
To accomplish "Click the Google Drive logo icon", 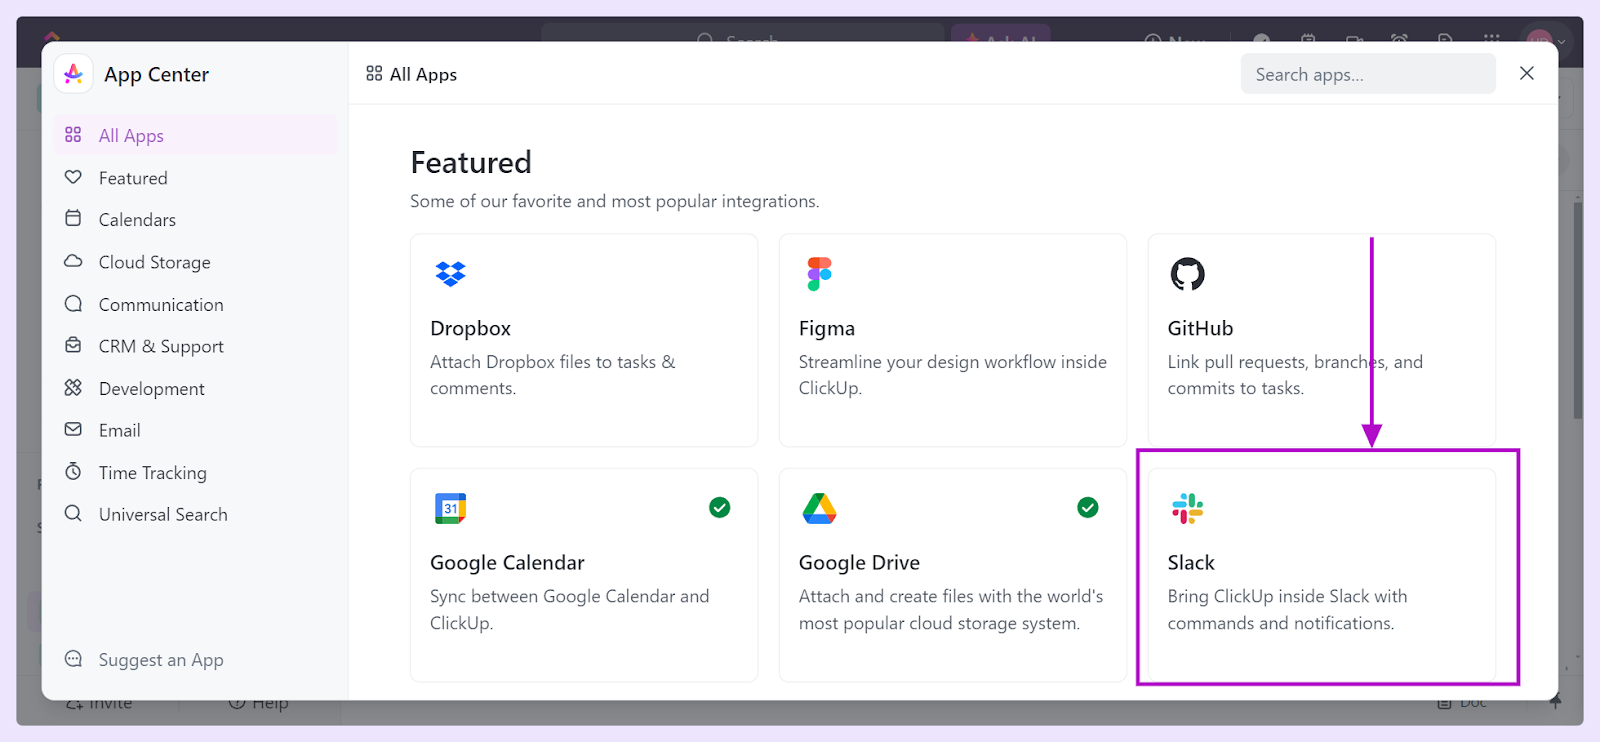I will (819, 508).
